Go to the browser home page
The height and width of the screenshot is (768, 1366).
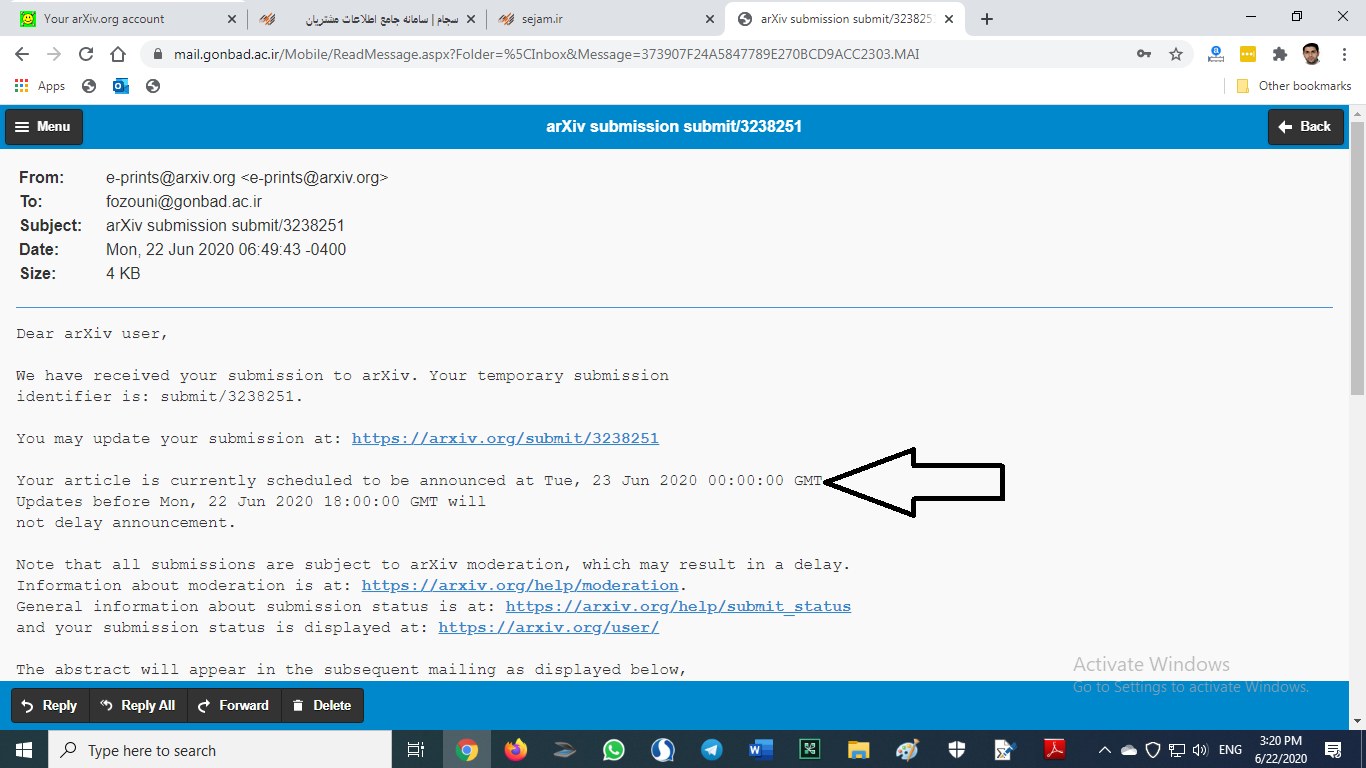click(x=118, y=54)
